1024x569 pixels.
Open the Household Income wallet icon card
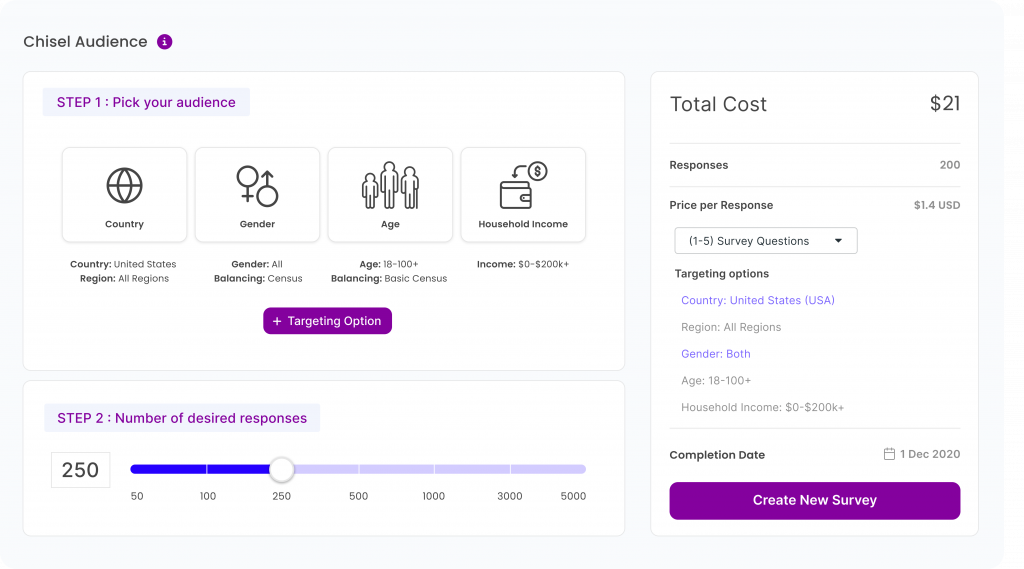point(523,195)
